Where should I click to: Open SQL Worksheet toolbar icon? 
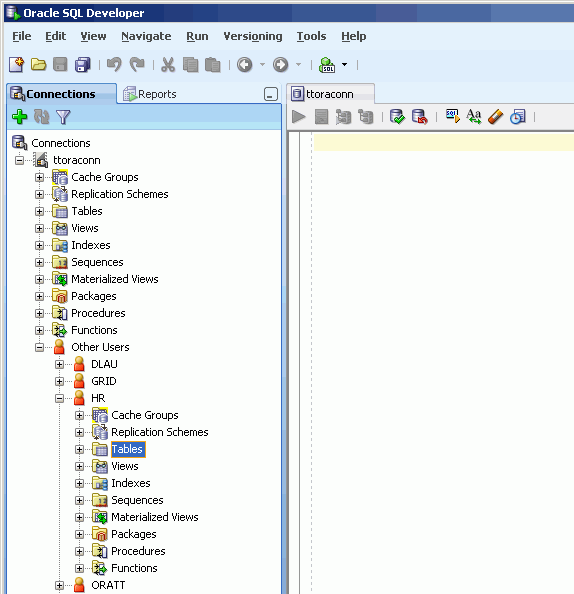pyautogui.click(x=327, y=65)
